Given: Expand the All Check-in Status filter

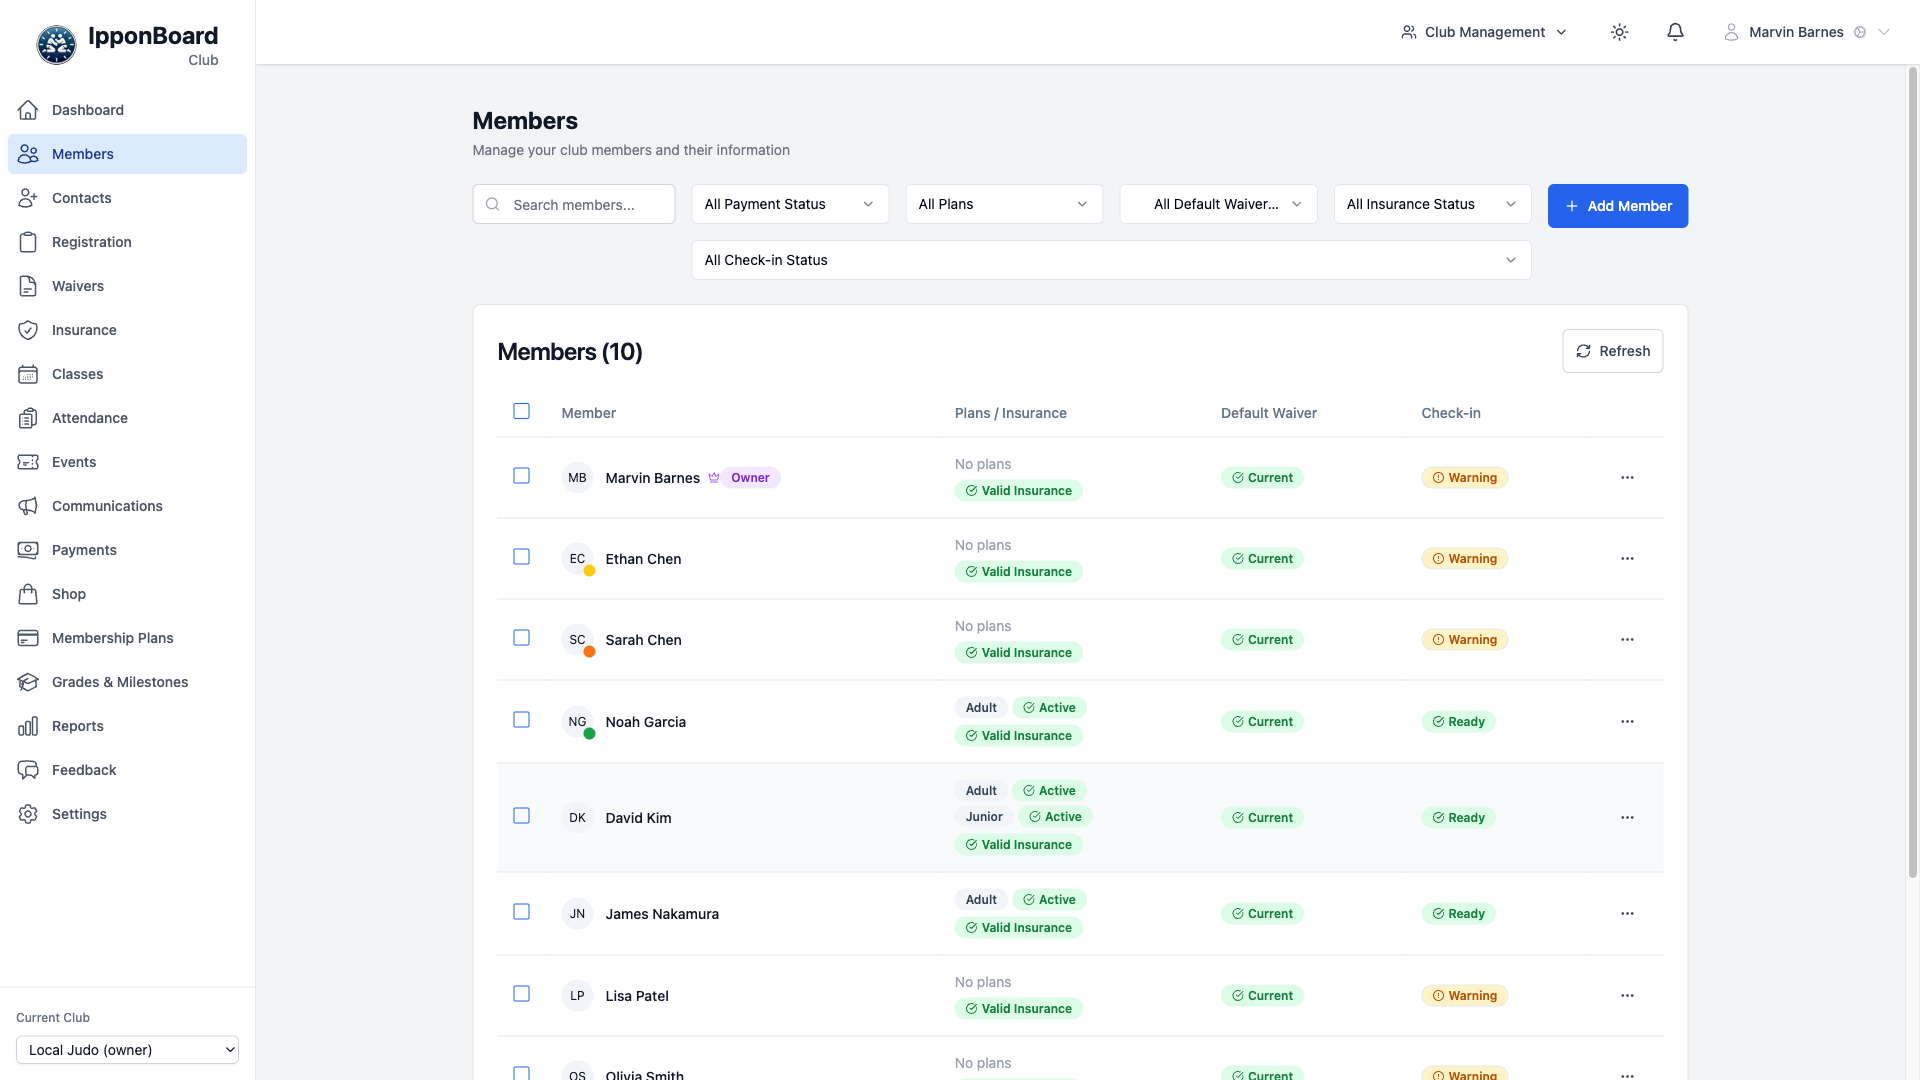Looking at the screenshot, I should coord(1110,260).
